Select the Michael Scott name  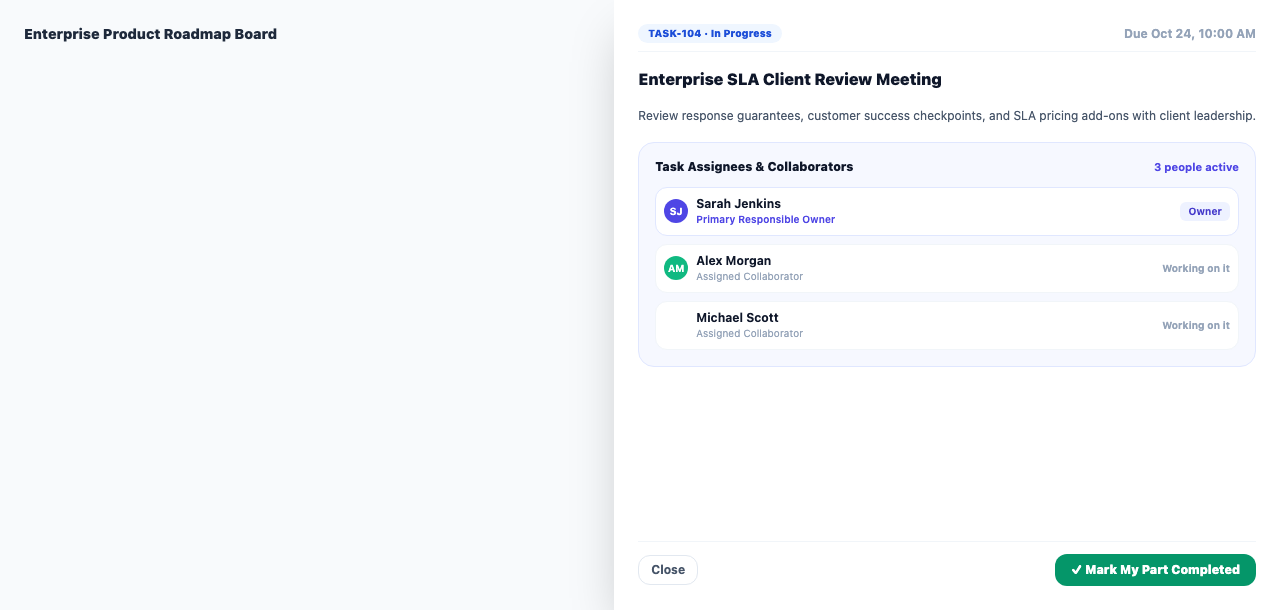click(737, 318)
